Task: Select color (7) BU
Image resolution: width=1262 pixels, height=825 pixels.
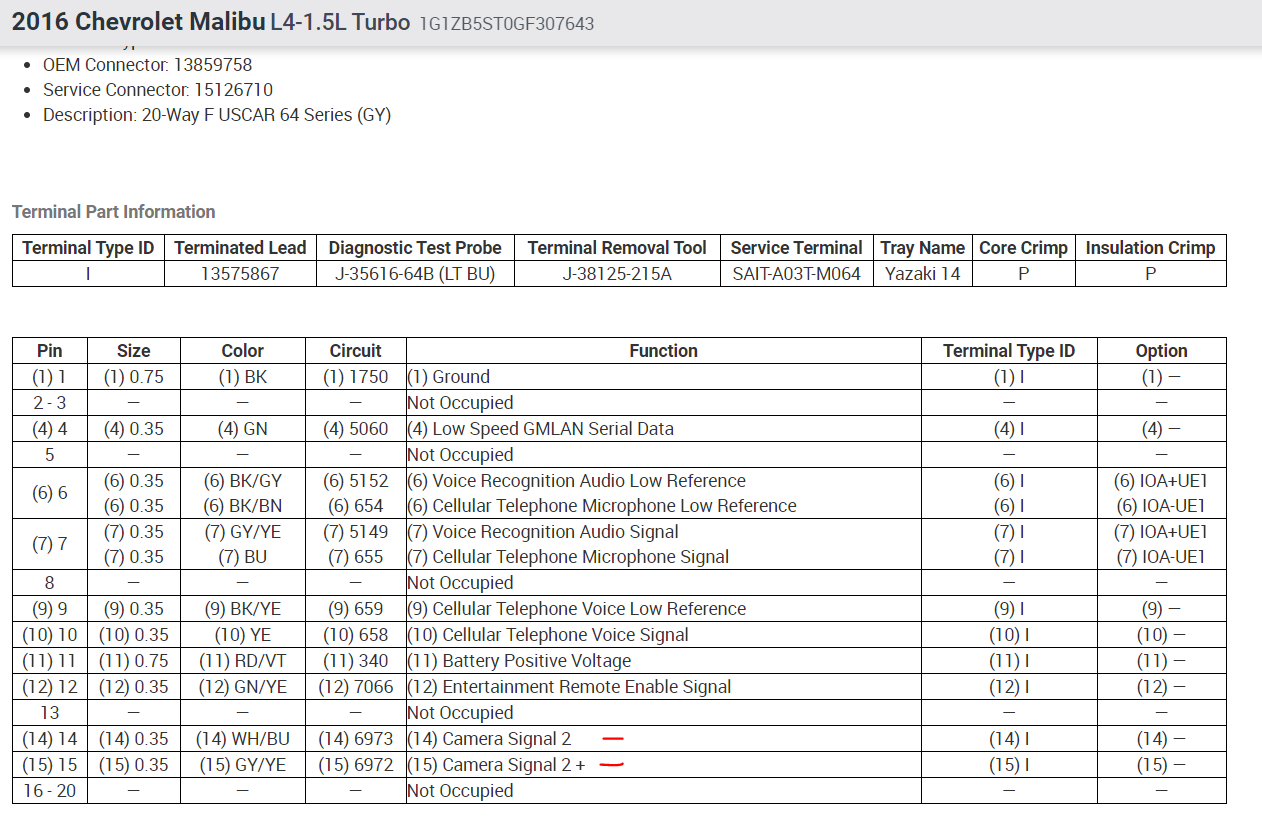Action: click(x=242, y=557)
